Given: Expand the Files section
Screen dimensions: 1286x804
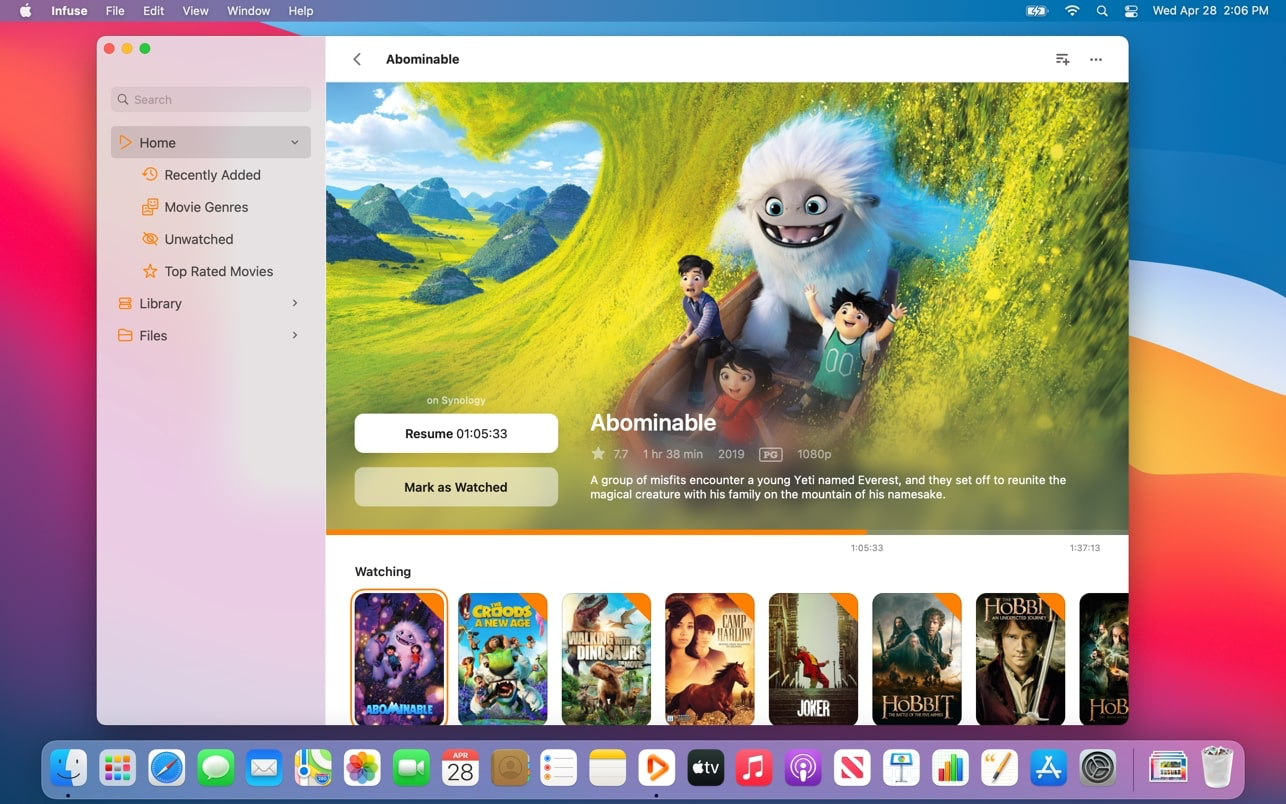Looking at the screenshot, I should click(294, 335).
